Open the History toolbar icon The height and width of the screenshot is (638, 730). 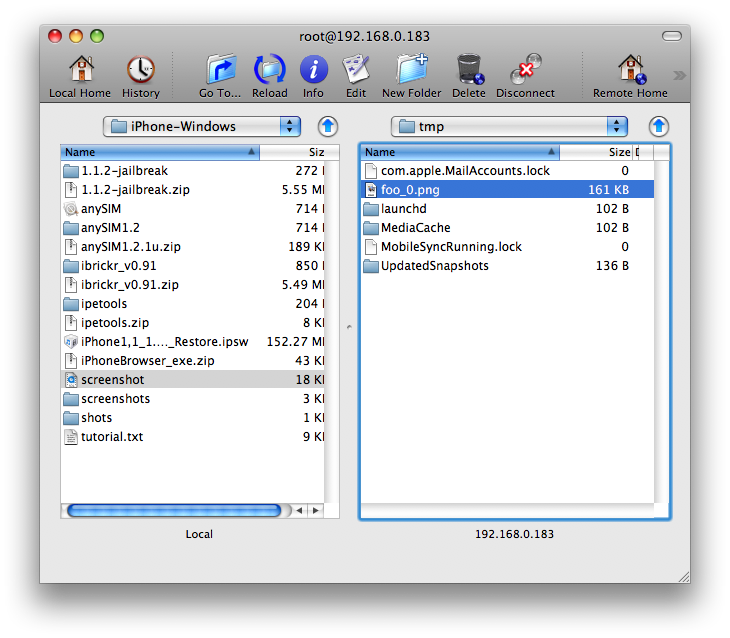pos(140,70)
